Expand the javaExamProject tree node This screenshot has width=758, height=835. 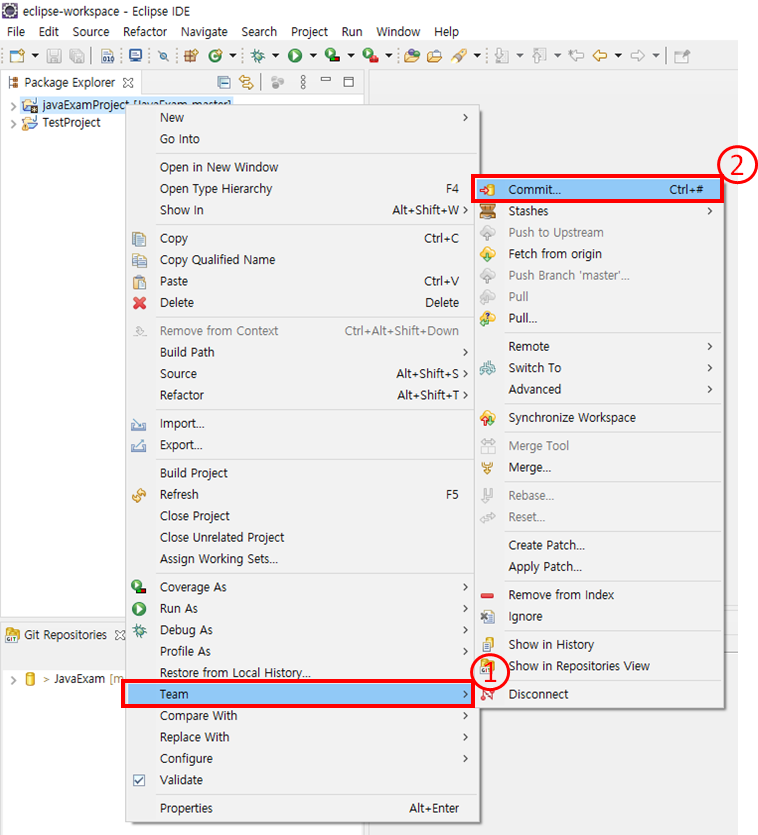[x=13, y=106]
